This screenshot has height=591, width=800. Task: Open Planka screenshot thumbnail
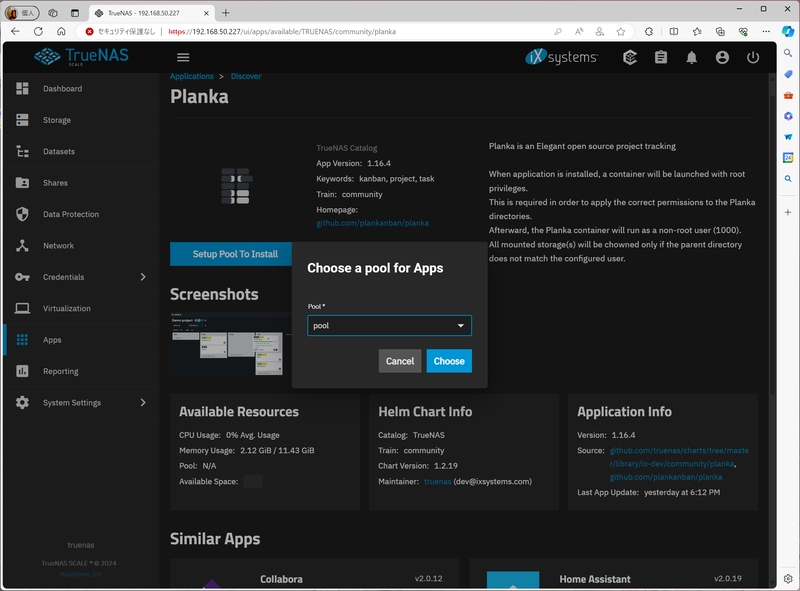[x=231, y=344]
